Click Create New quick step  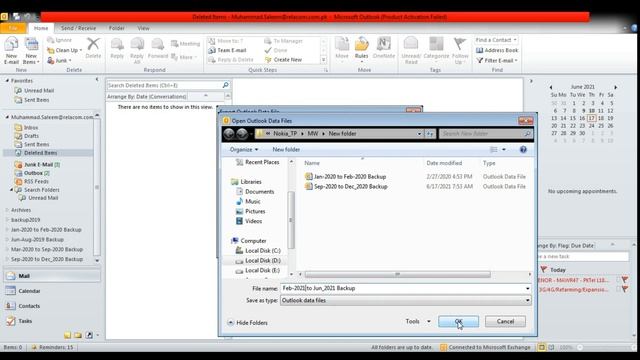284,60
